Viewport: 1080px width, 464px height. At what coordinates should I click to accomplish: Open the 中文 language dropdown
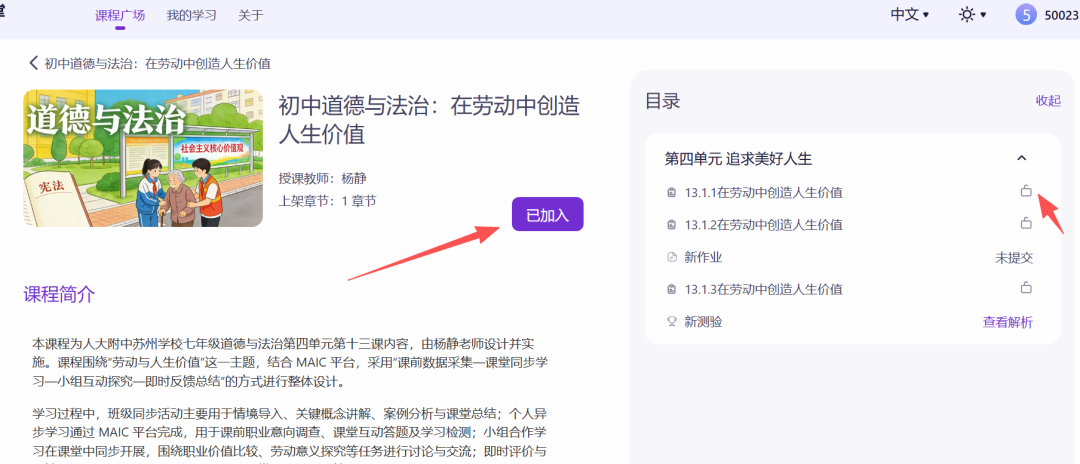click(x=909, y=14)
